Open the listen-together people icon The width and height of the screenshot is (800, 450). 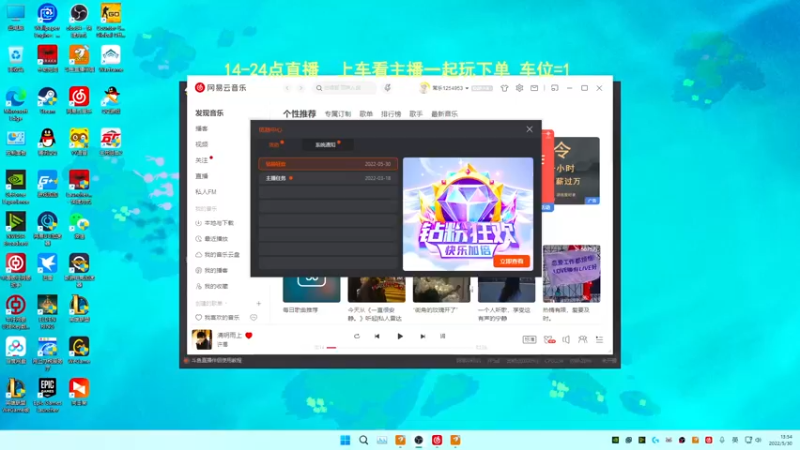[x=583, y=339]
